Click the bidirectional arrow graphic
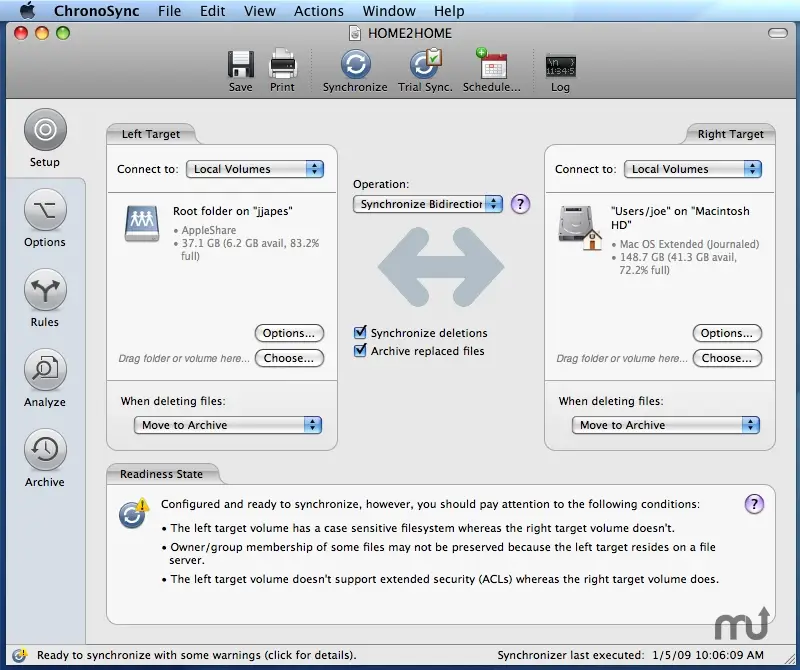 tap(441, 267)
